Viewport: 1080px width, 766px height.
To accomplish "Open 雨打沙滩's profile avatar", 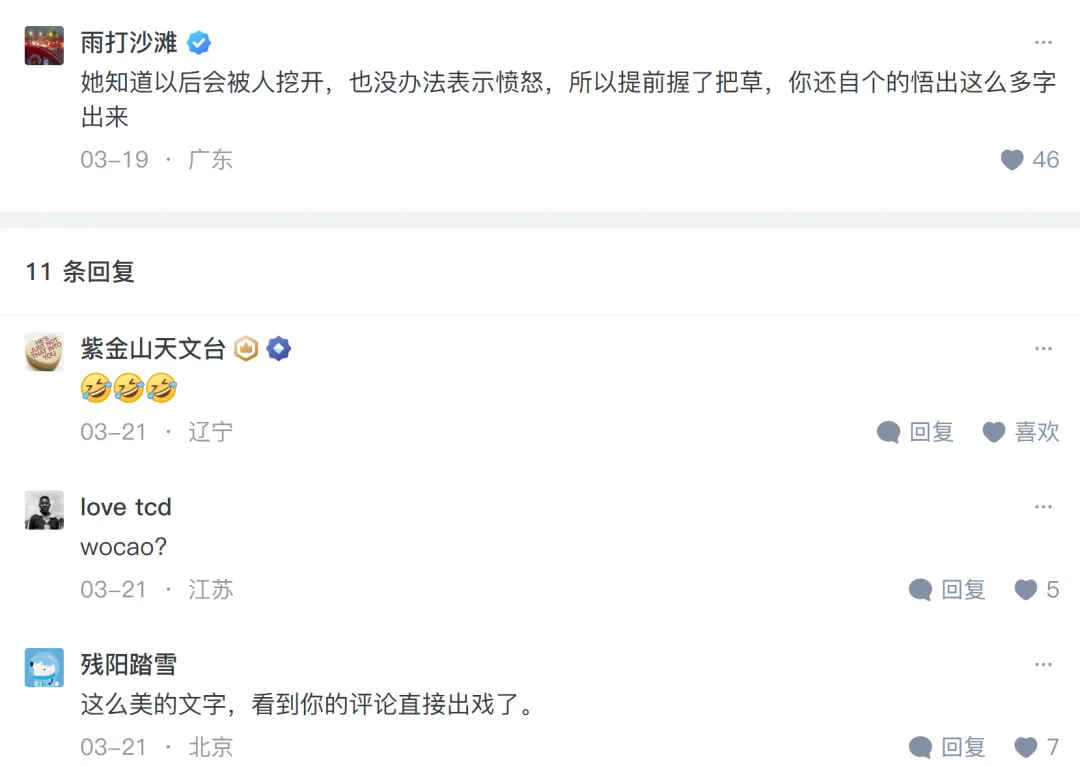I will point(44,45).
